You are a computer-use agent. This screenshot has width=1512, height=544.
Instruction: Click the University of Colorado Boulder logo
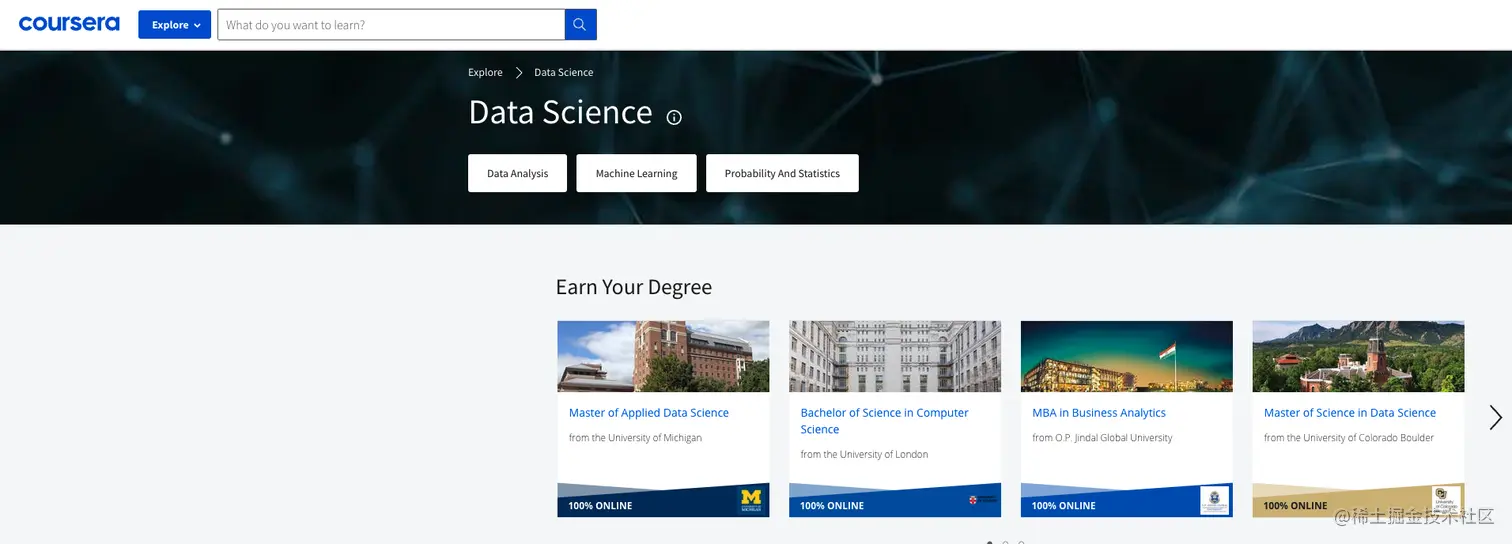click(x=1446, y=500)
